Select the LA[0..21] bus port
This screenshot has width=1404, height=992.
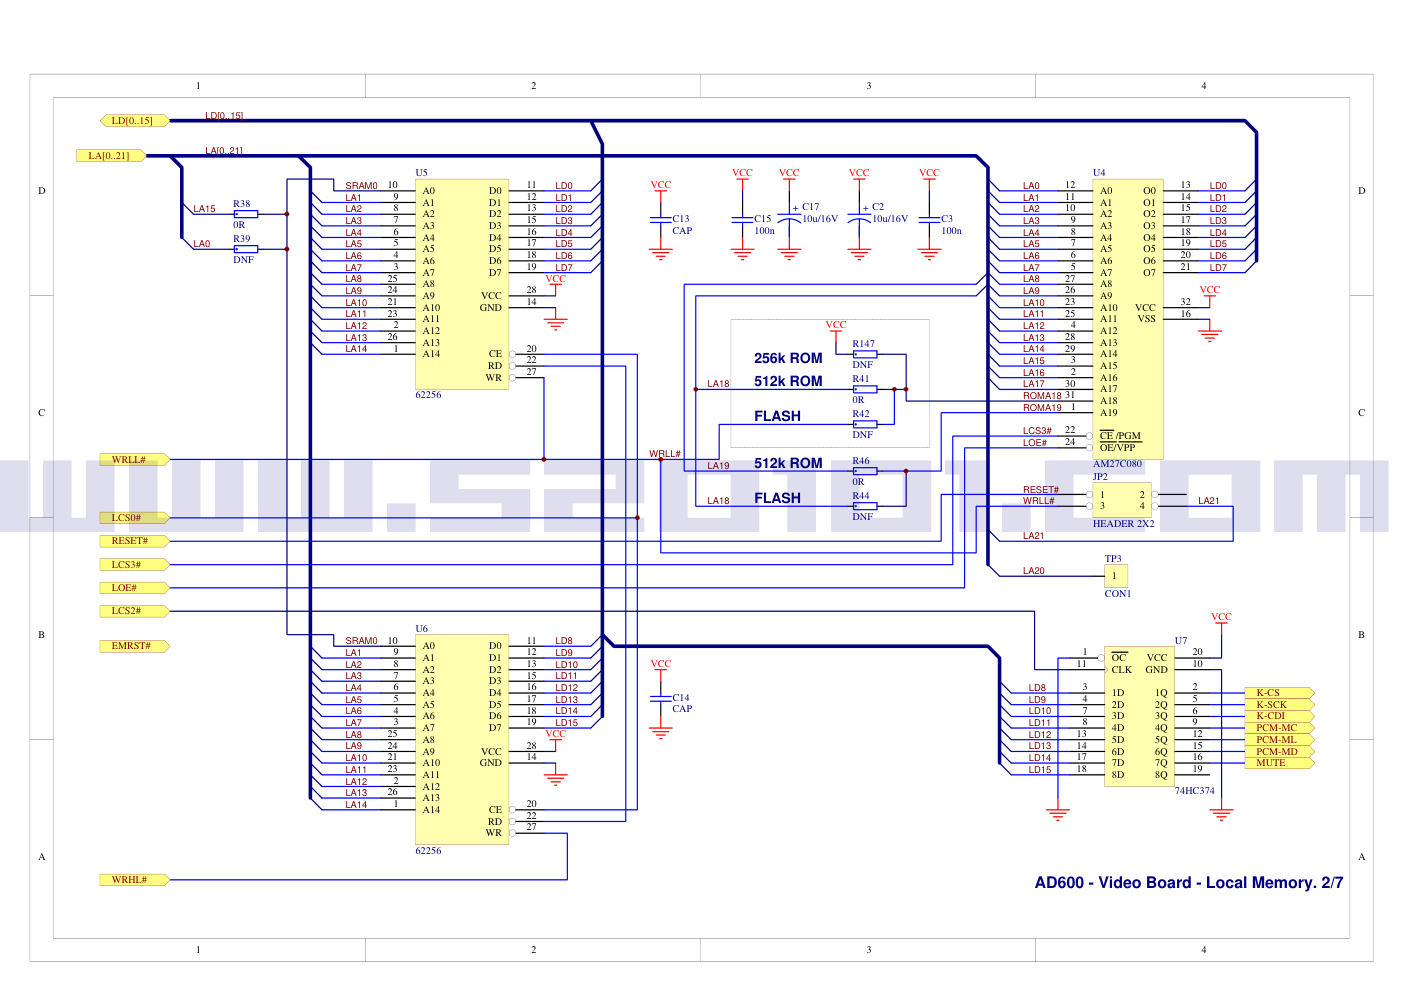(x=110, y=156)
